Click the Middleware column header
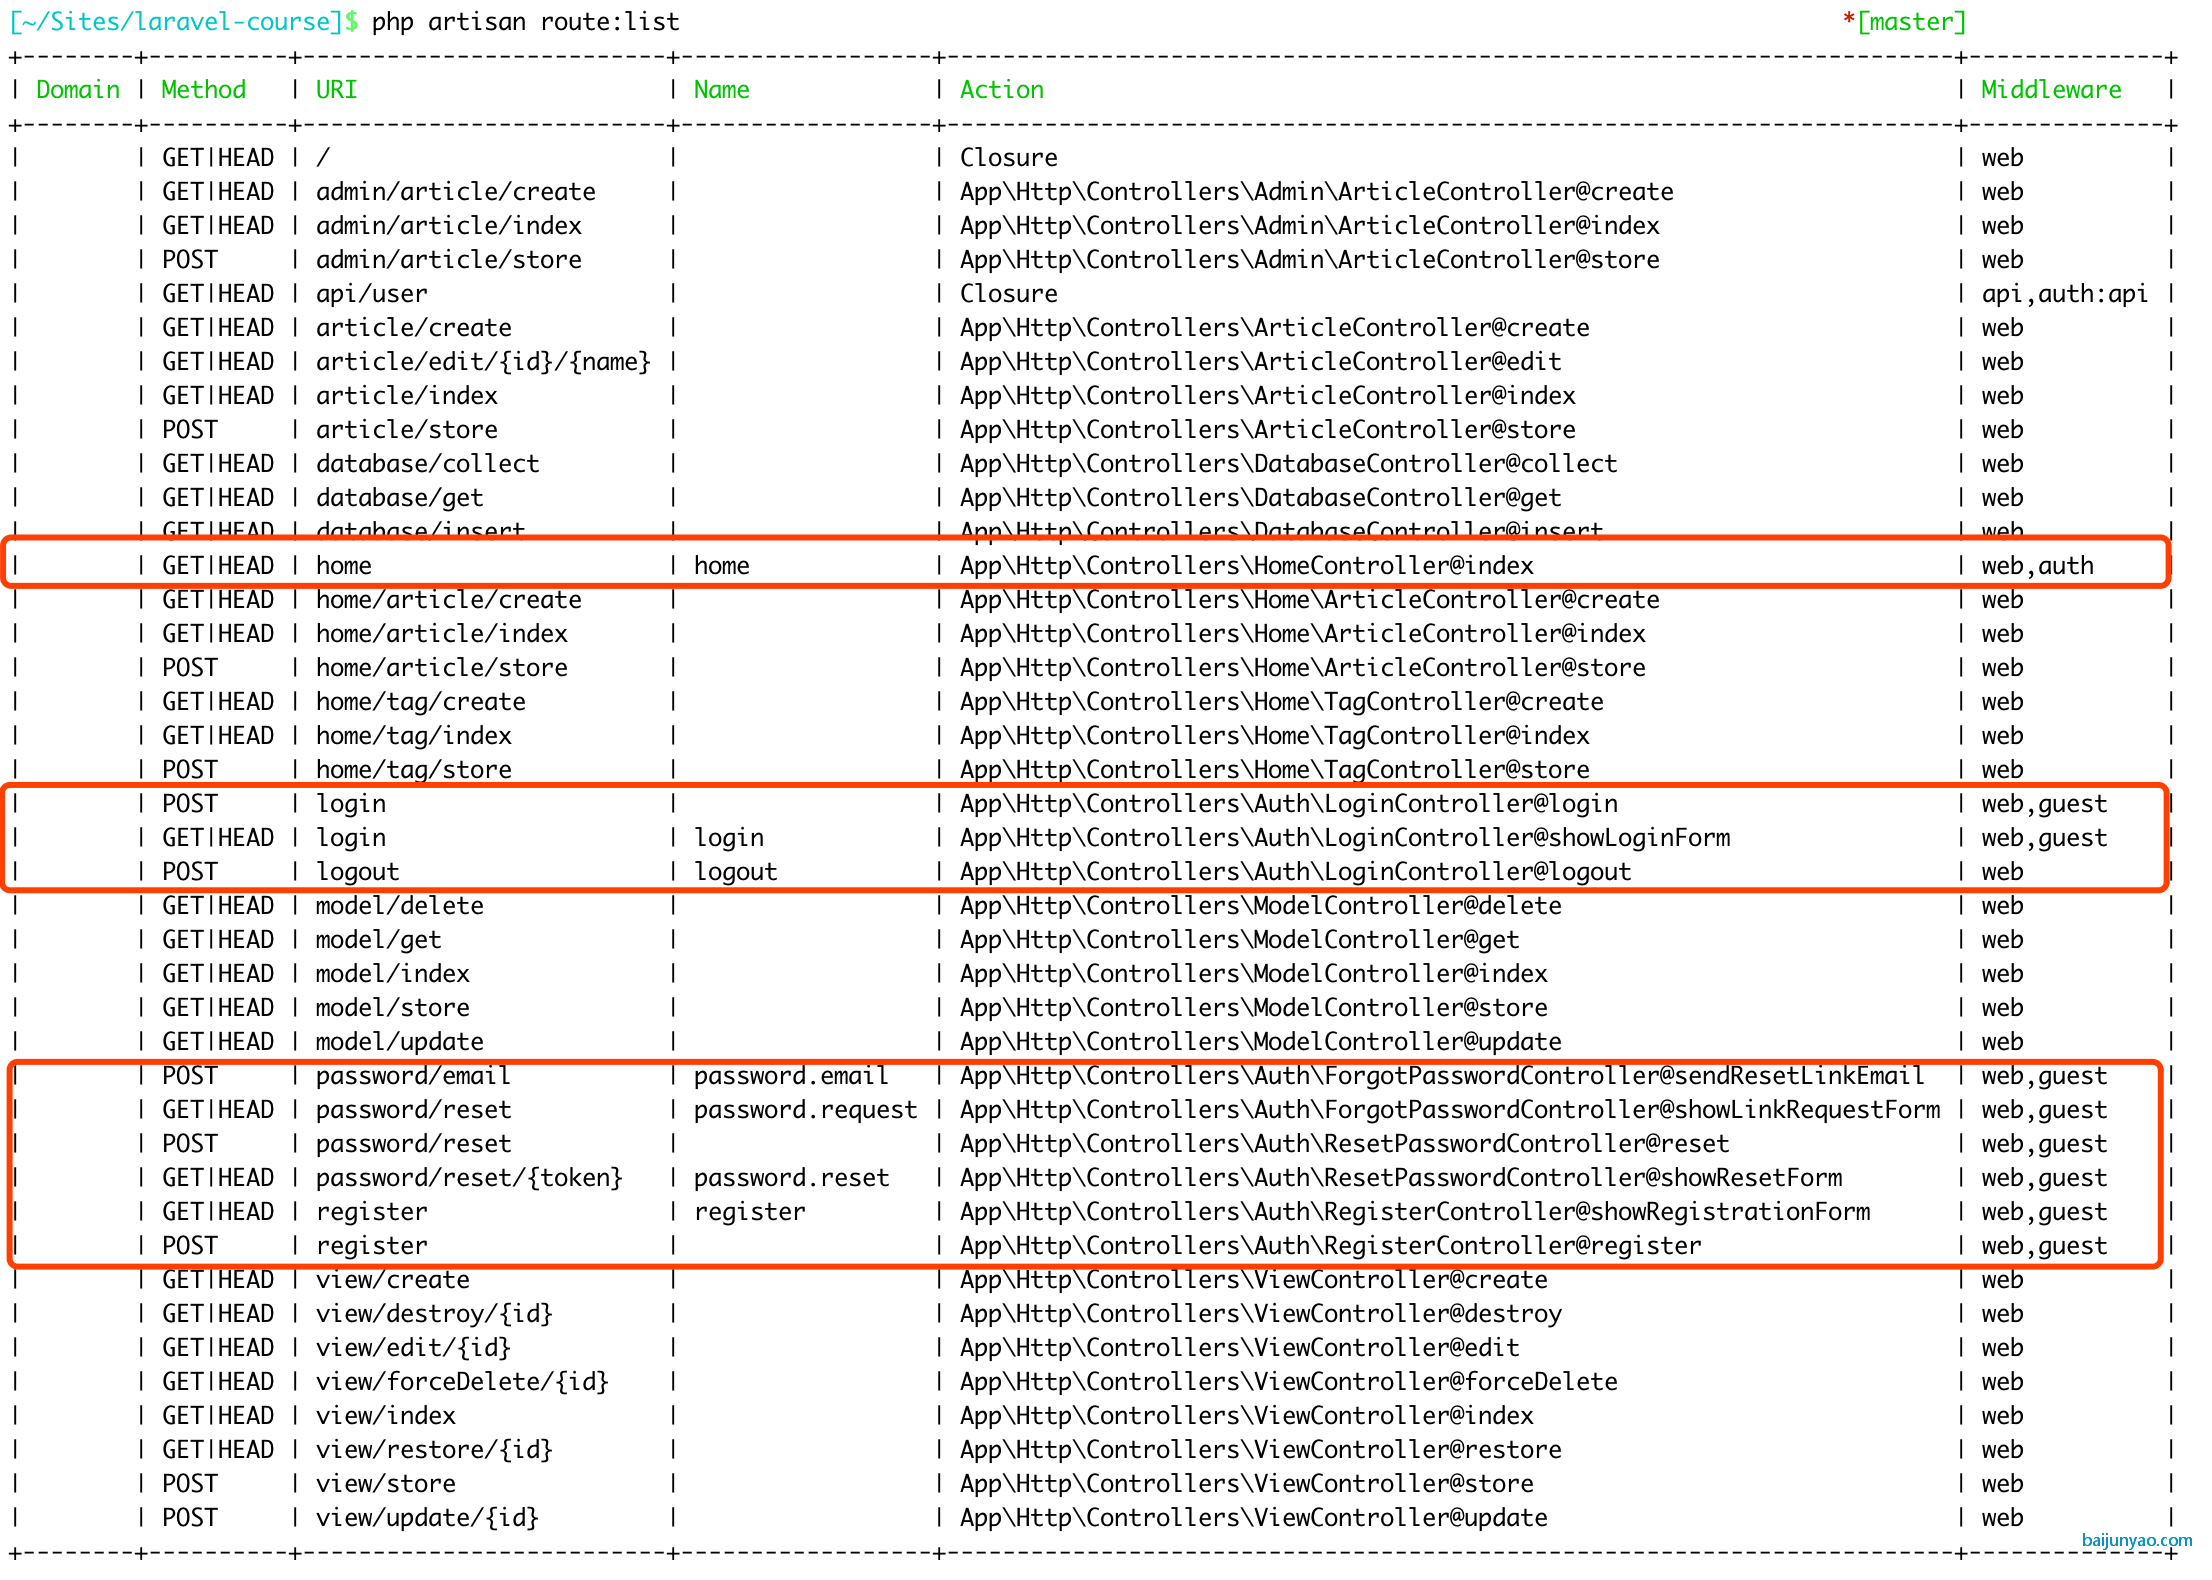 coord(2051,90)
